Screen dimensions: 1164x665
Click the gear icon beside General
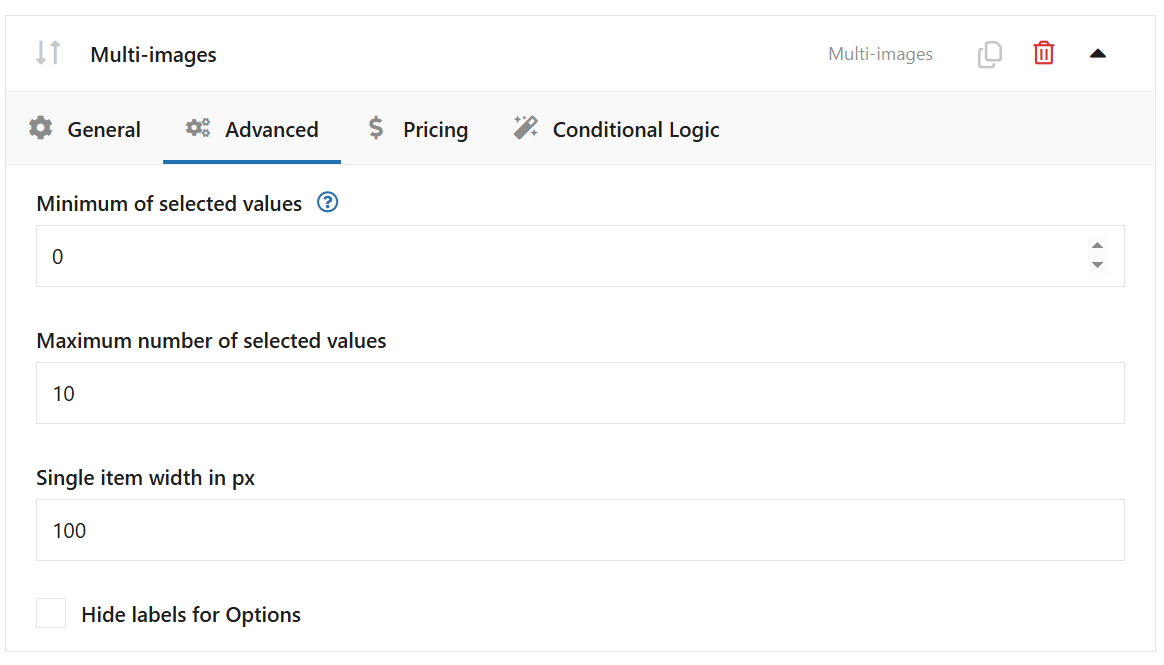40,128
